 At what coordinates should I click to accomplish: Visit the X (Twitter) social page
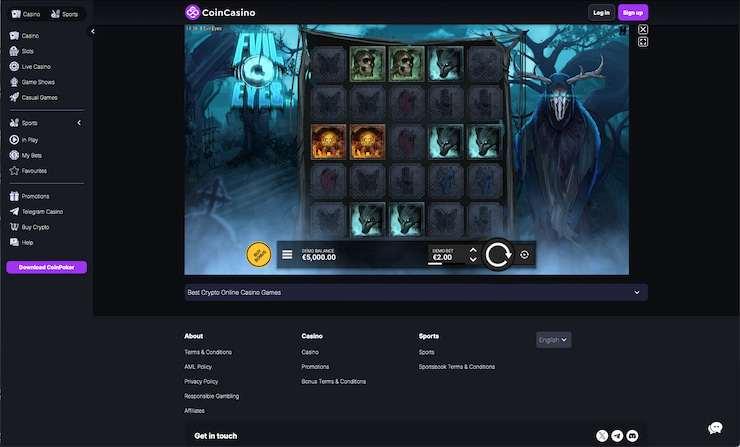(x=602, y=436)
